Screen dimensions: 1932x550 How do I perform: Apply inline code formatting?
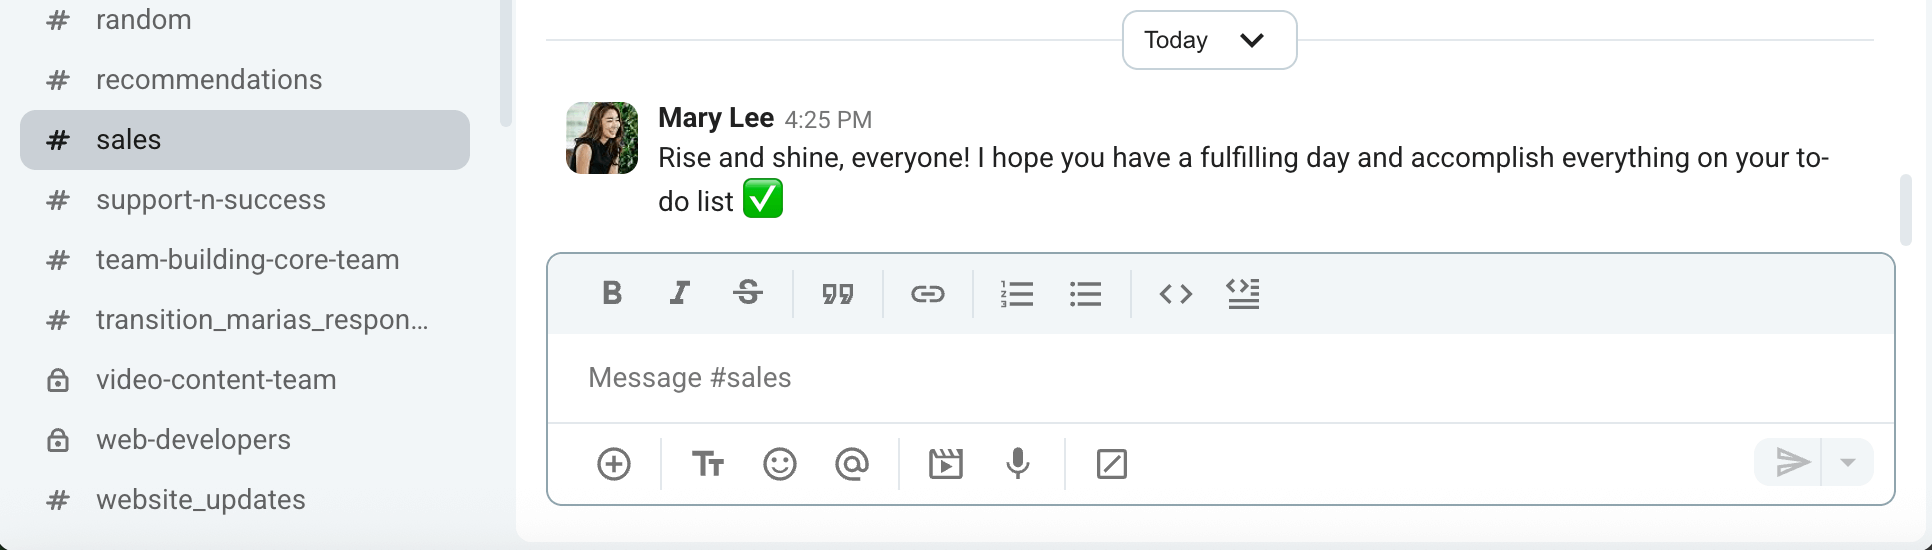(1175, 293)
